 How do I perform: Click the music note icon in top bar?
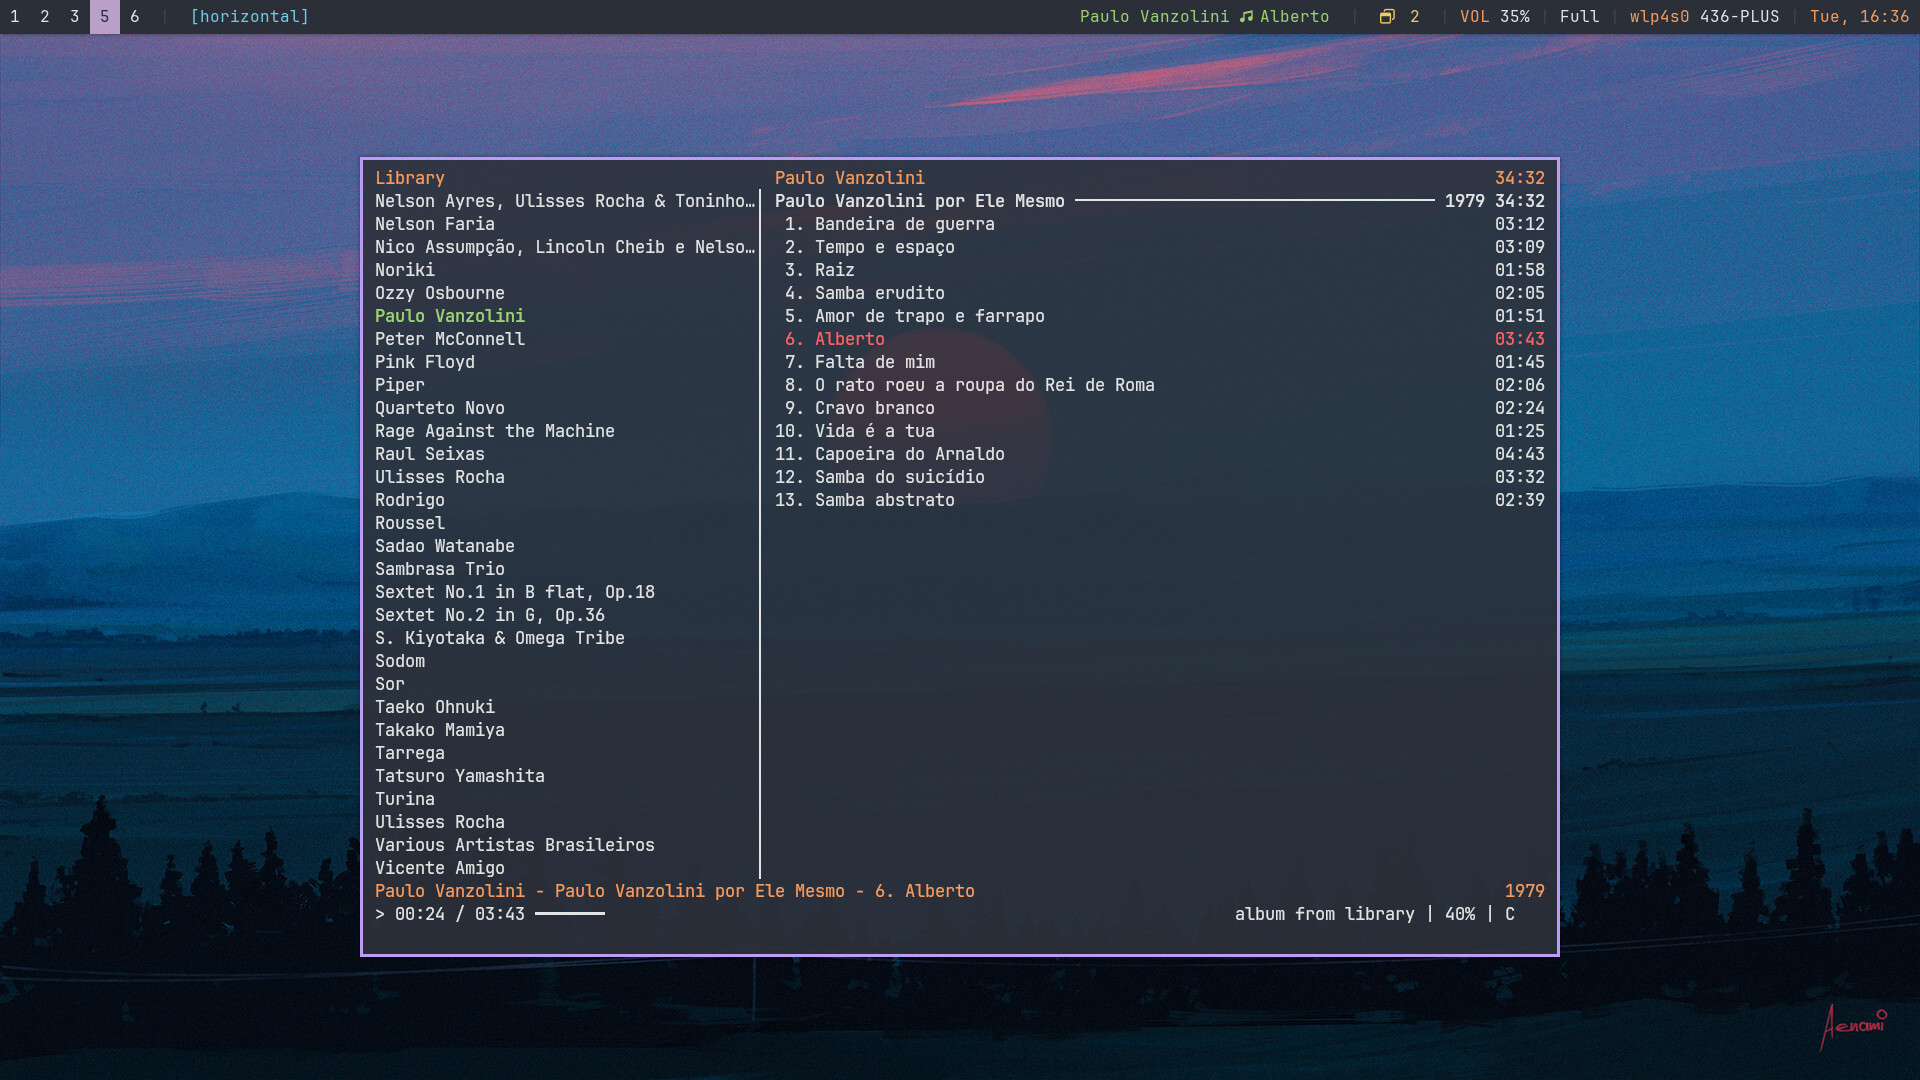(1246, 16)
